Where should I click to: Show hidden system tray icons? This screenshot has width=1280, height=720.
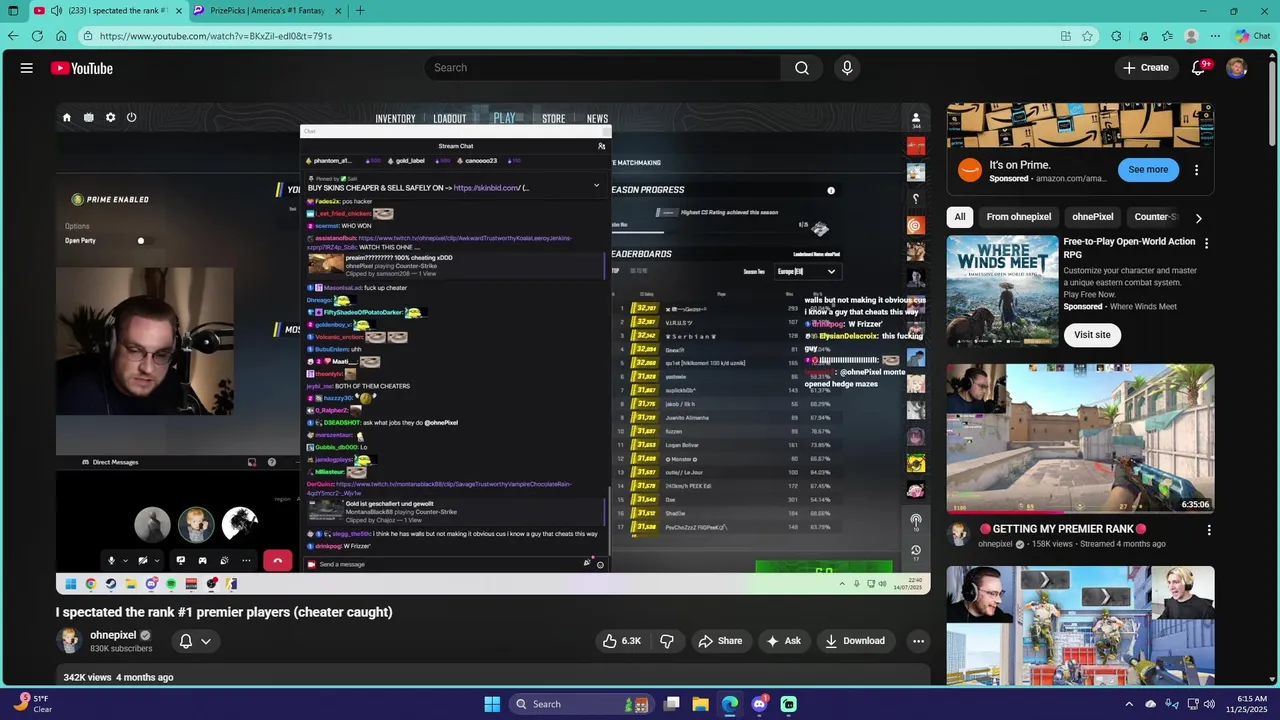[x=1129, y=704]
